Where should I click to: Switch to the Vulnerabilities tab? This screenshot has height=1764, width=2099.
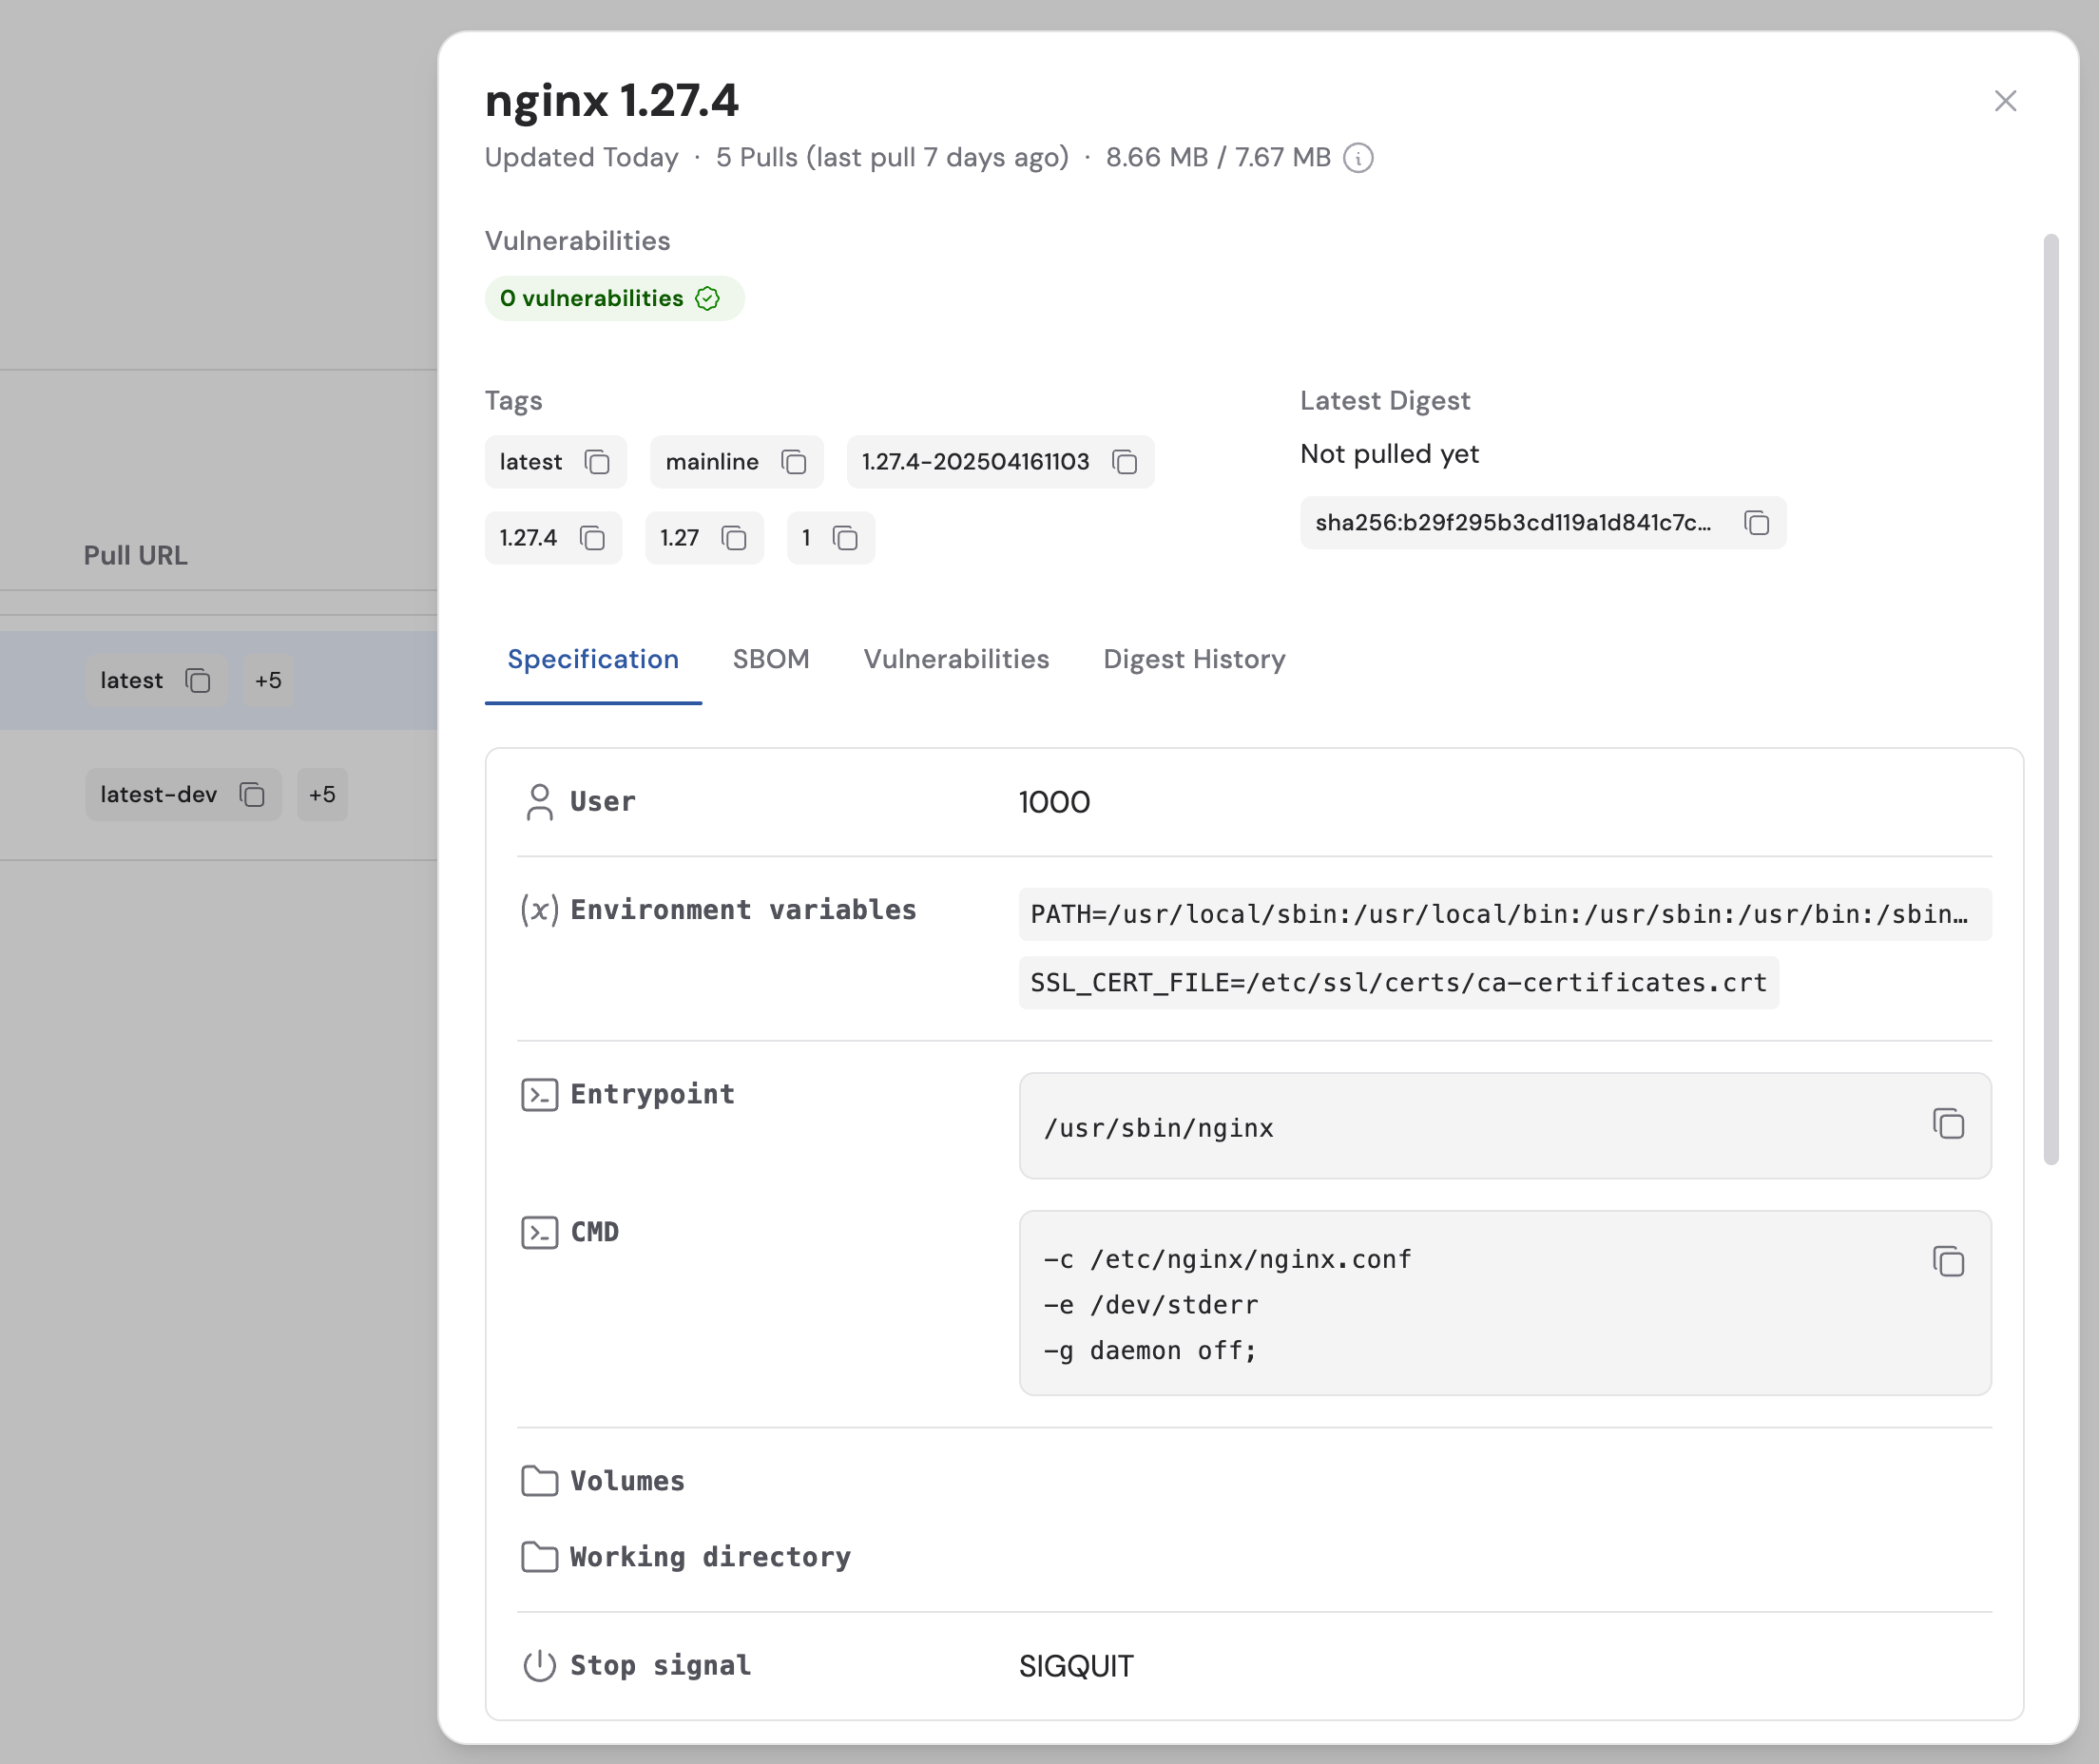point(956,660)
